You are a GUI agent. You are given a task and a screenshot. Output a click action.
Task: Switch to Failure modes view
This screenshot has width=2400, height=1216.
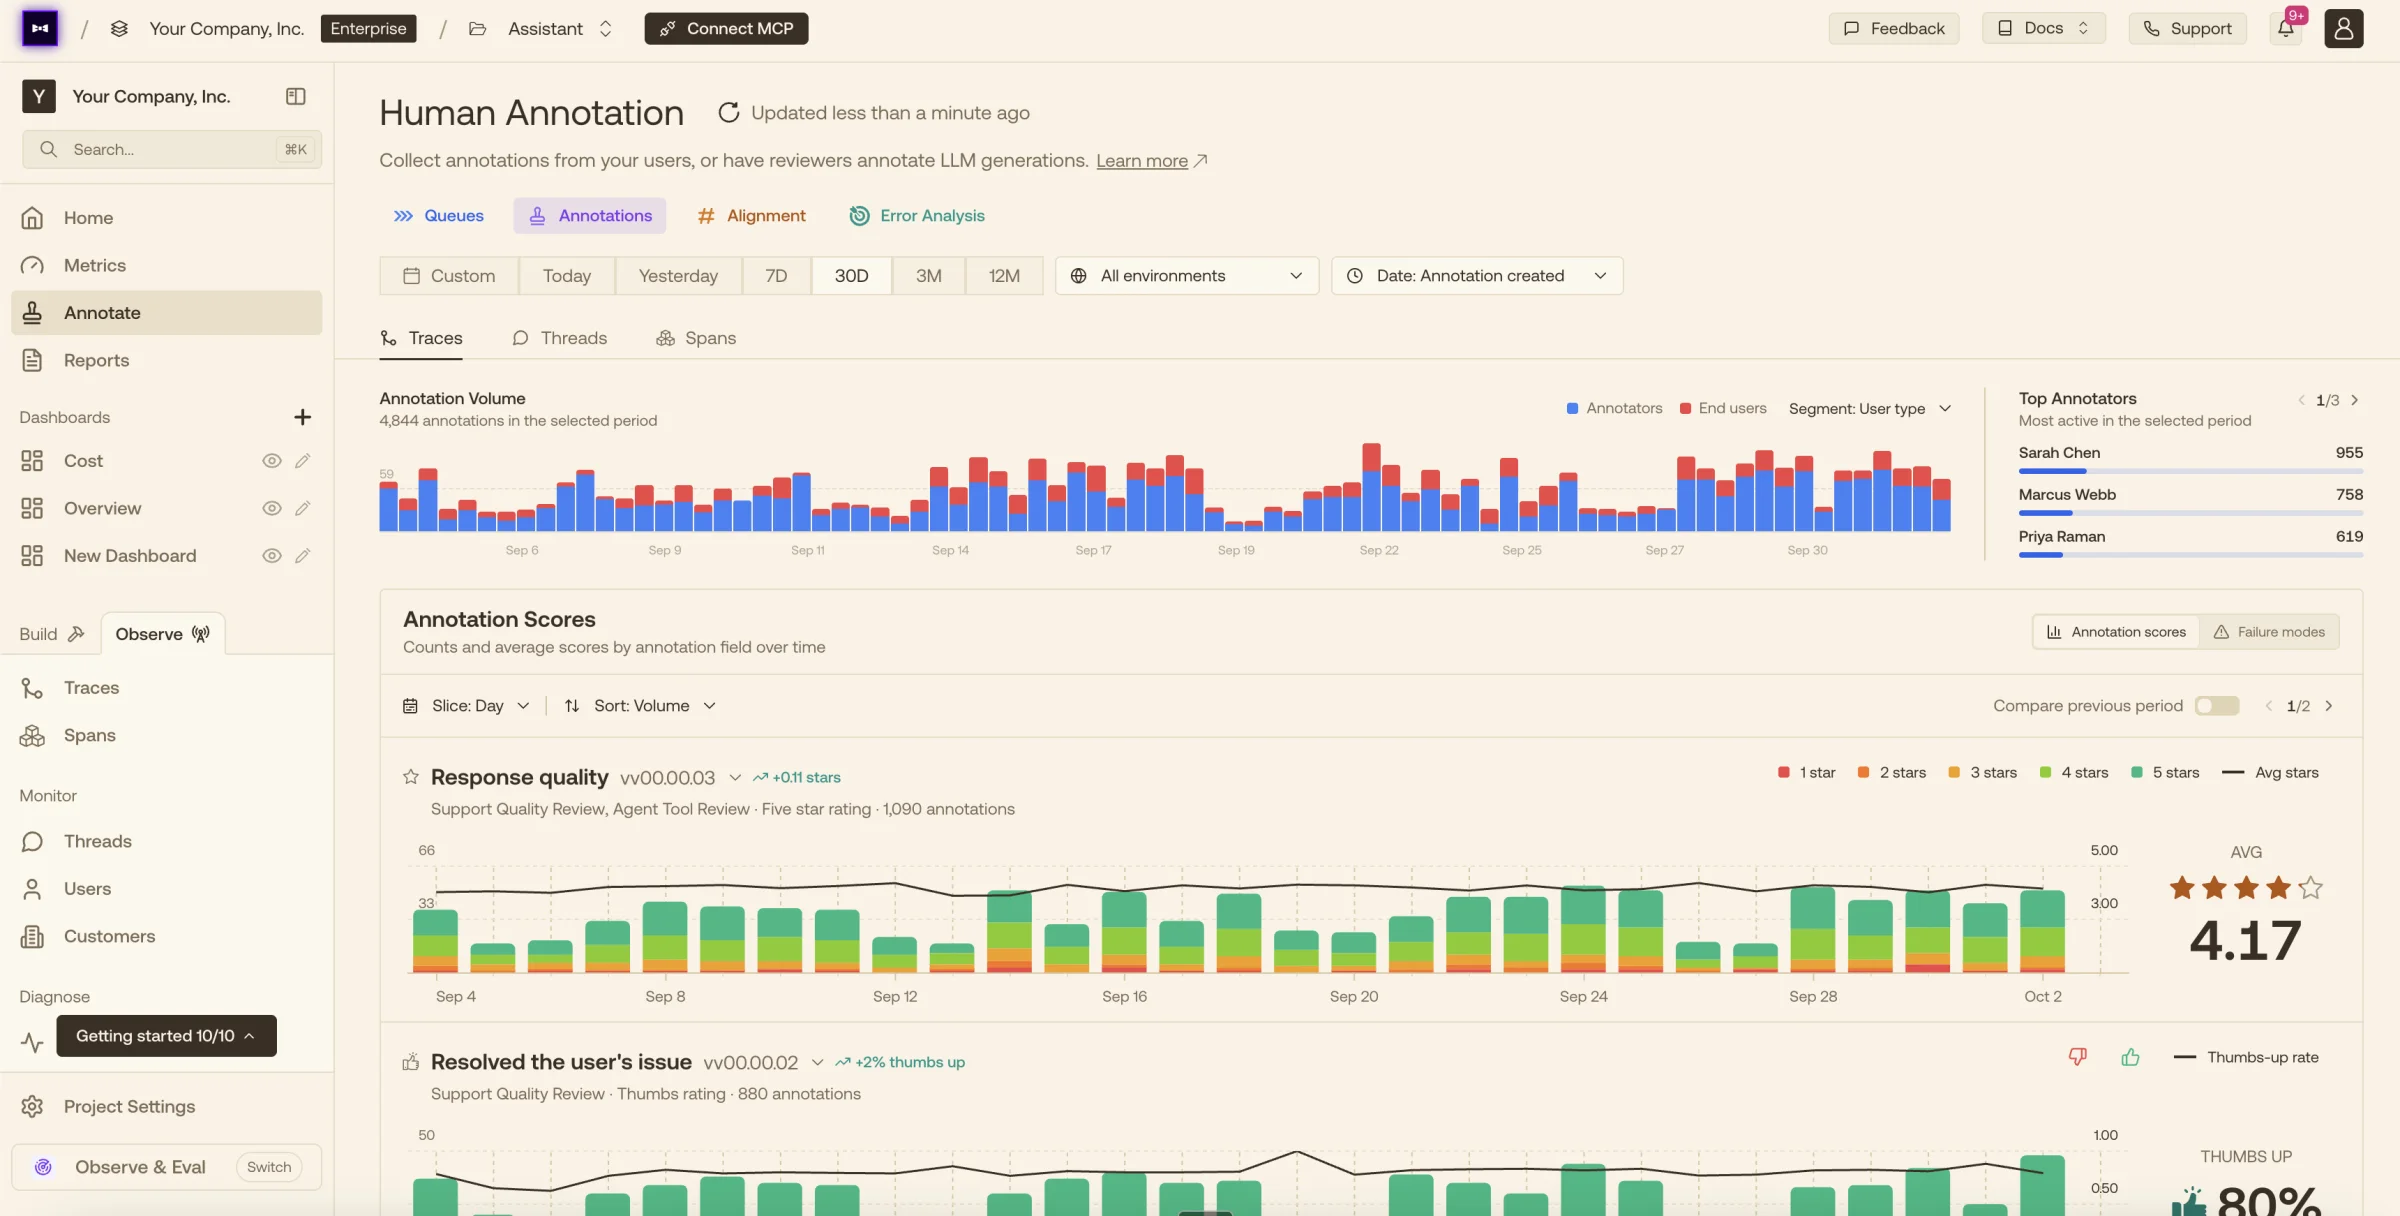coord(2269,632)
